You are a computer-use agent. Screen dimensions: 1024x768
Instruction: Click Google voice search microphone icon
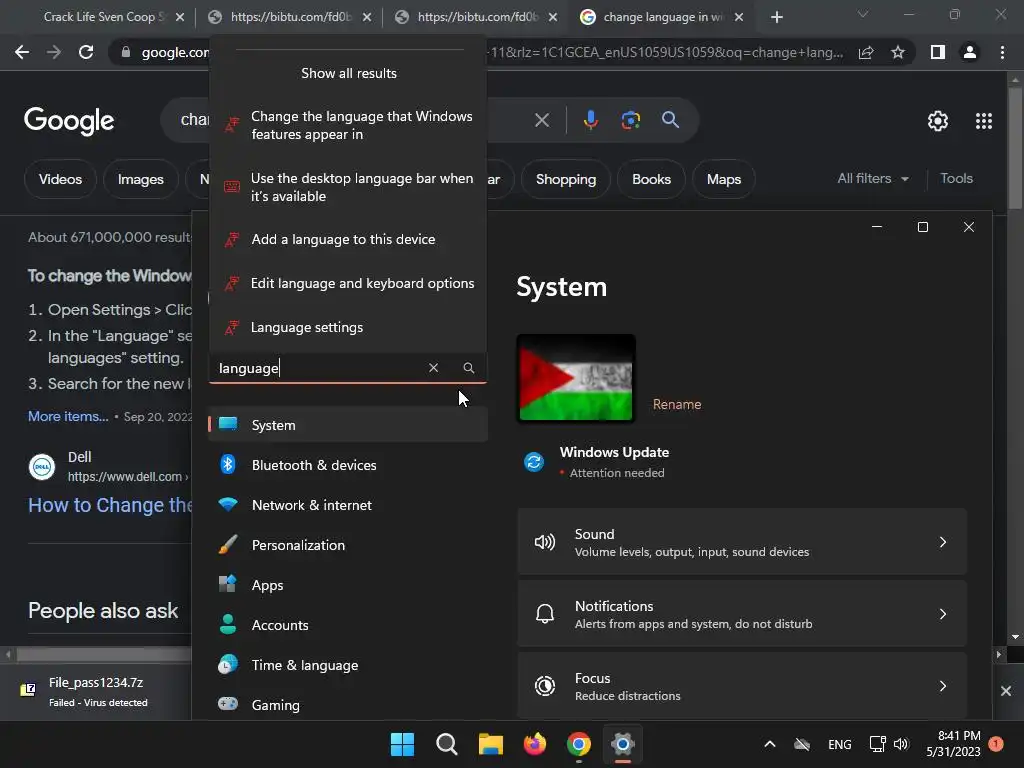(x=590, y=120)
